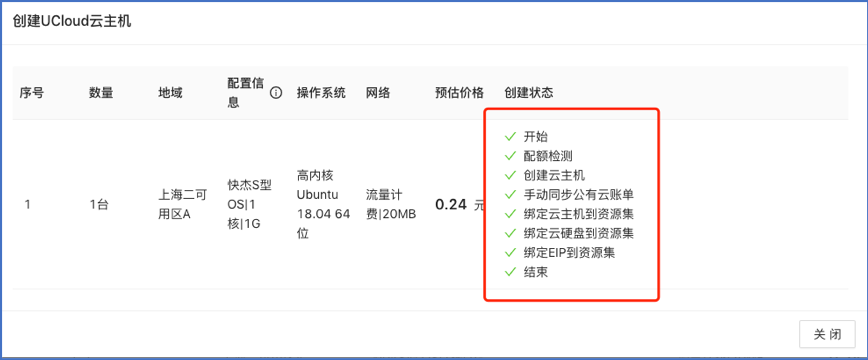Select the 创建云主机 status text
This screenshot has width=868, height=360.
[554, 175]
